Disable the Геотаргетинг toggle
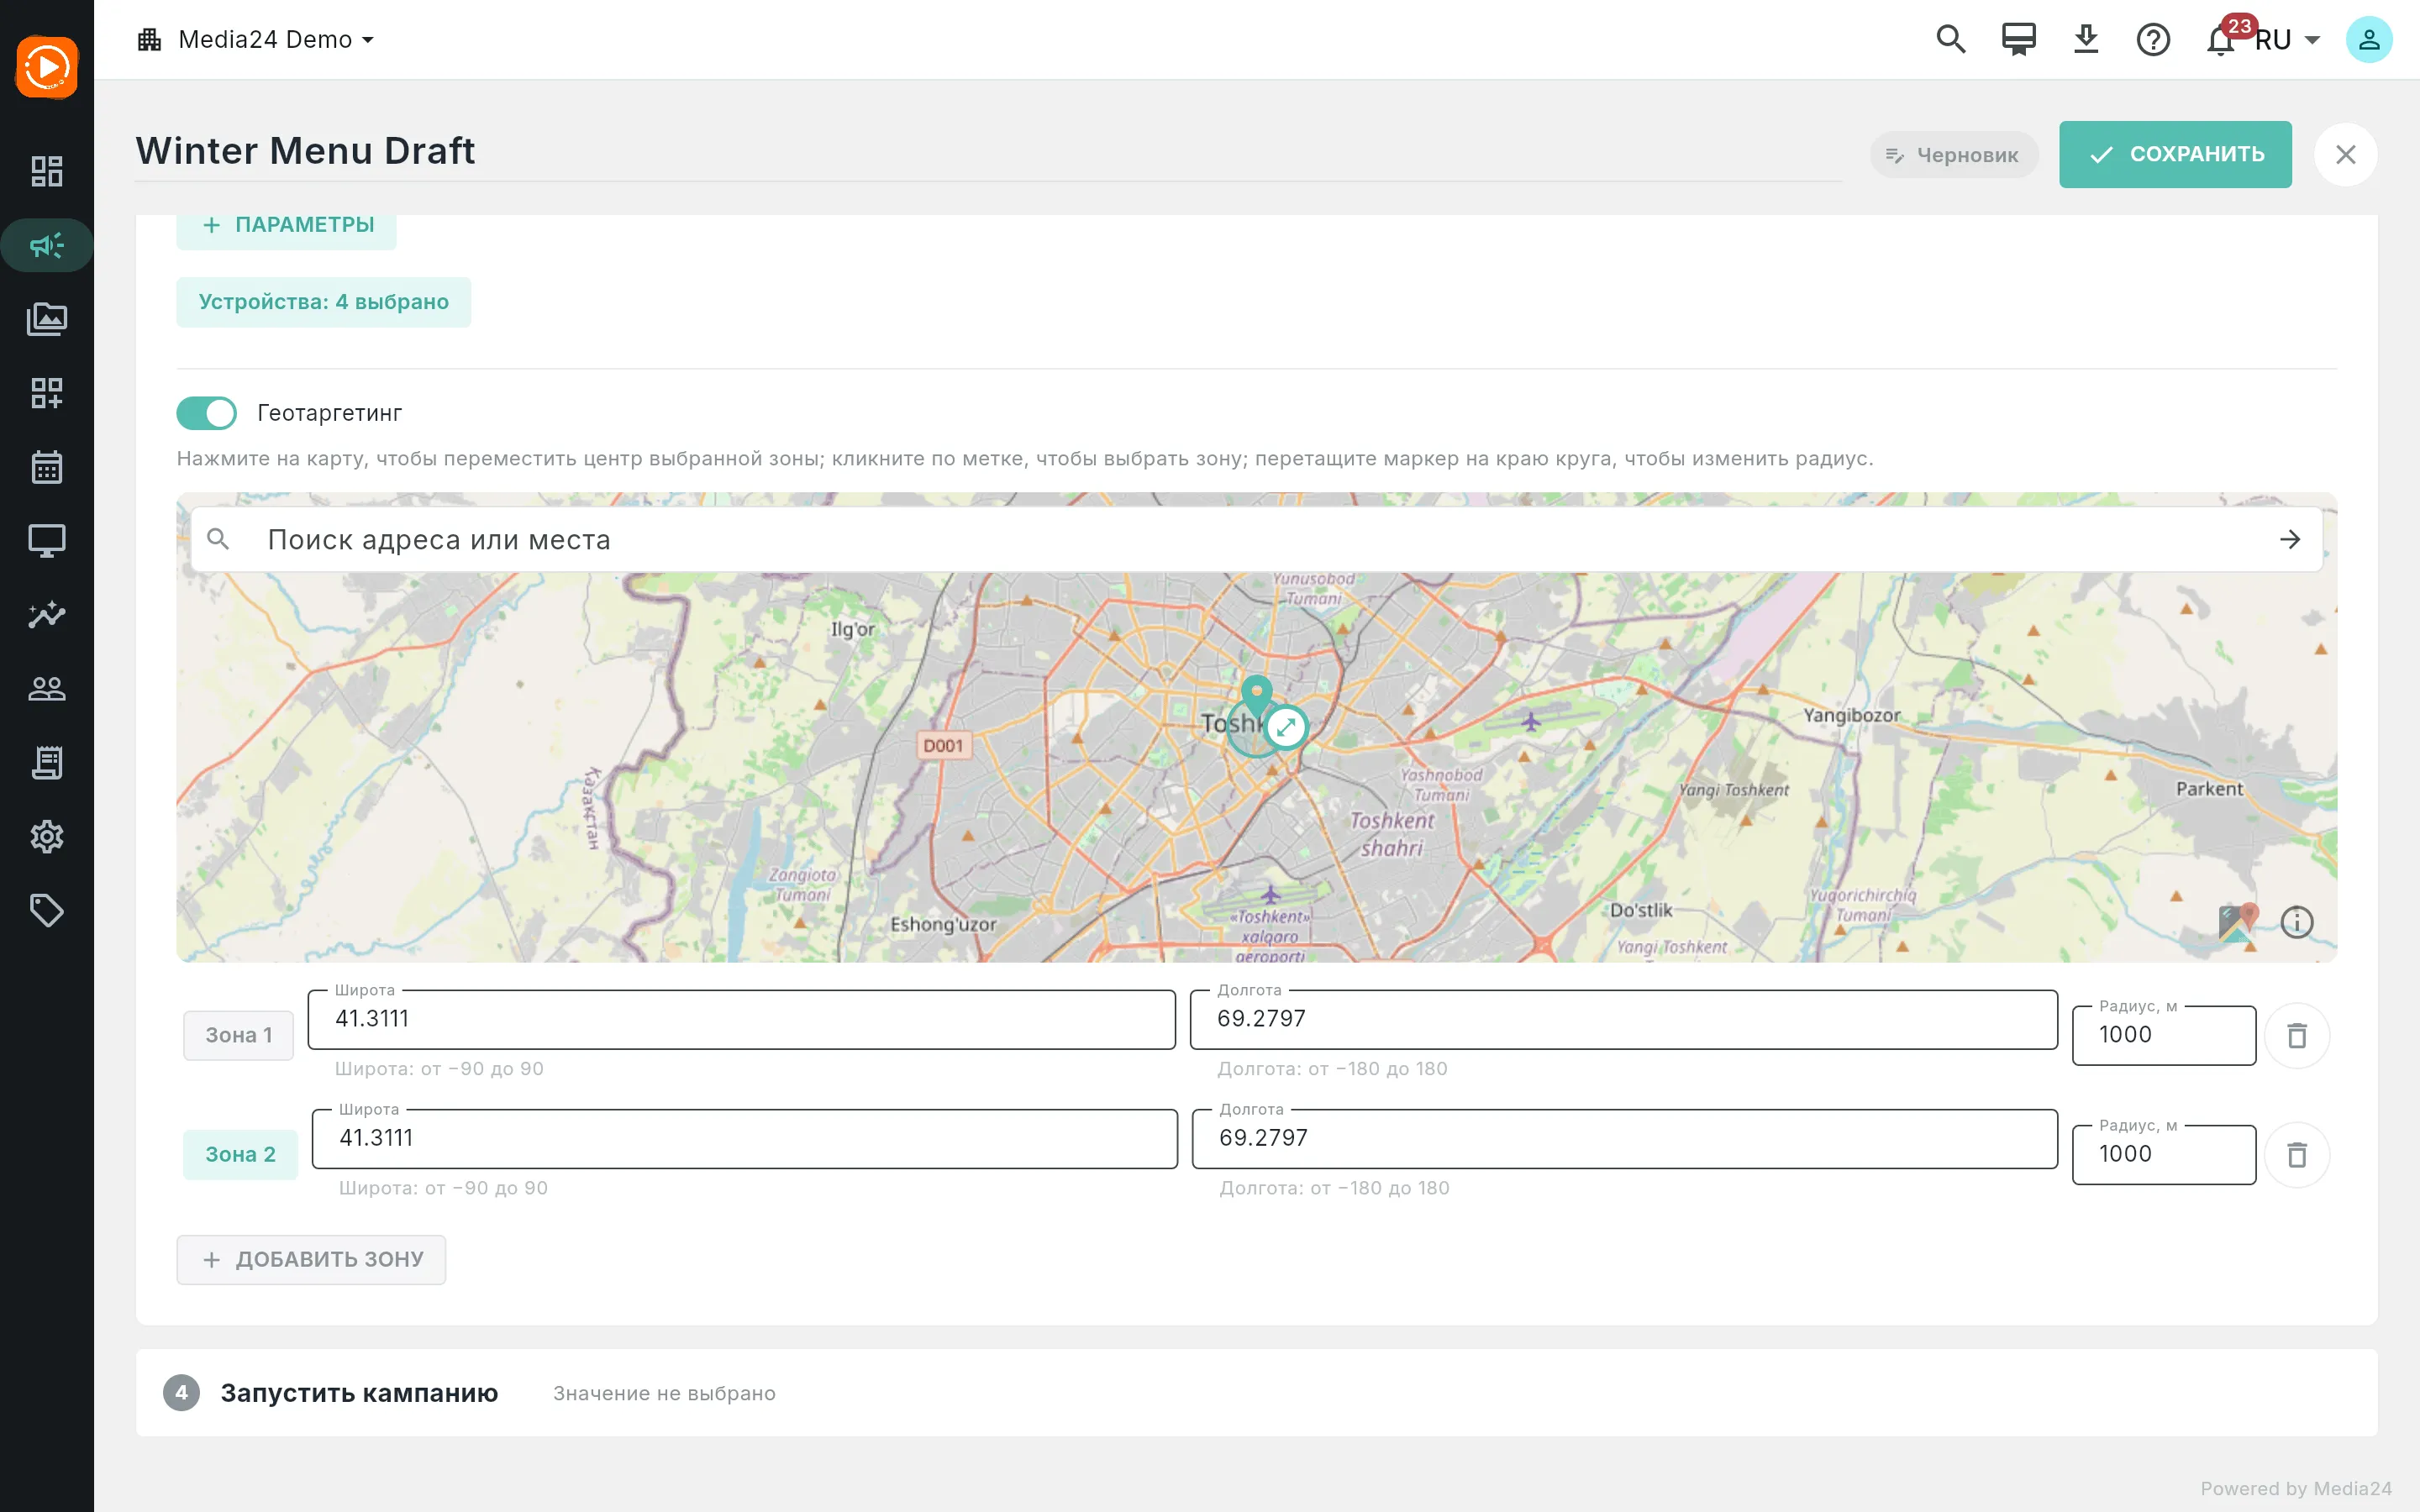Image resolution: width=2420 pixels, height=1512 pixels. coord(207,413)
